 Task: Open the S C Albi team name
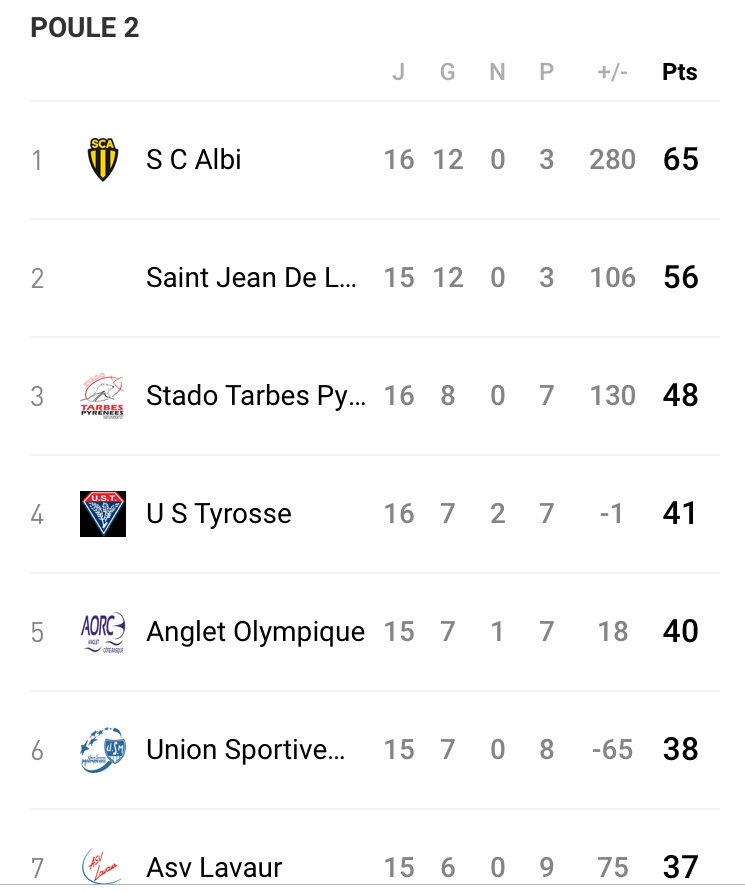point(194,160)
